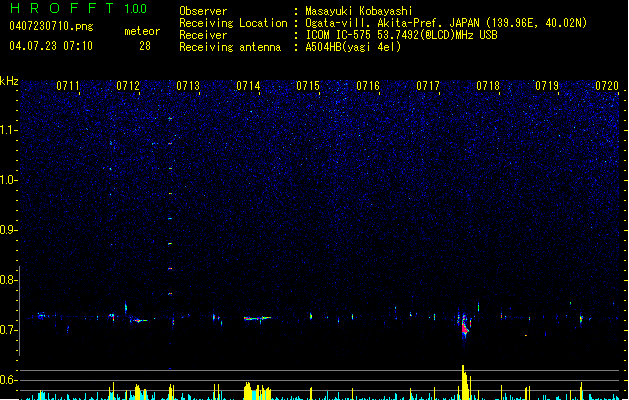This screenshot has width=629, height=400.
Task: Select the 0719 time marker
Action: tap(547, 86)
